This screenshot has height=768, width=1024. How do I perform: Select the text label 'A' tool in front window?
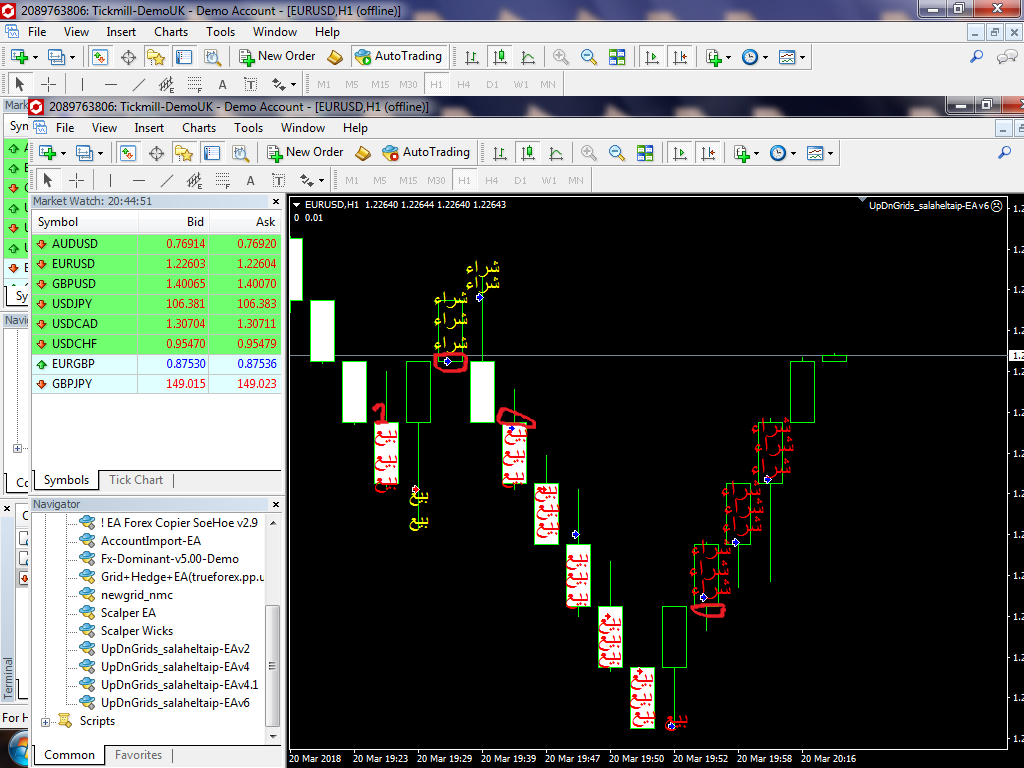(251, 180)
